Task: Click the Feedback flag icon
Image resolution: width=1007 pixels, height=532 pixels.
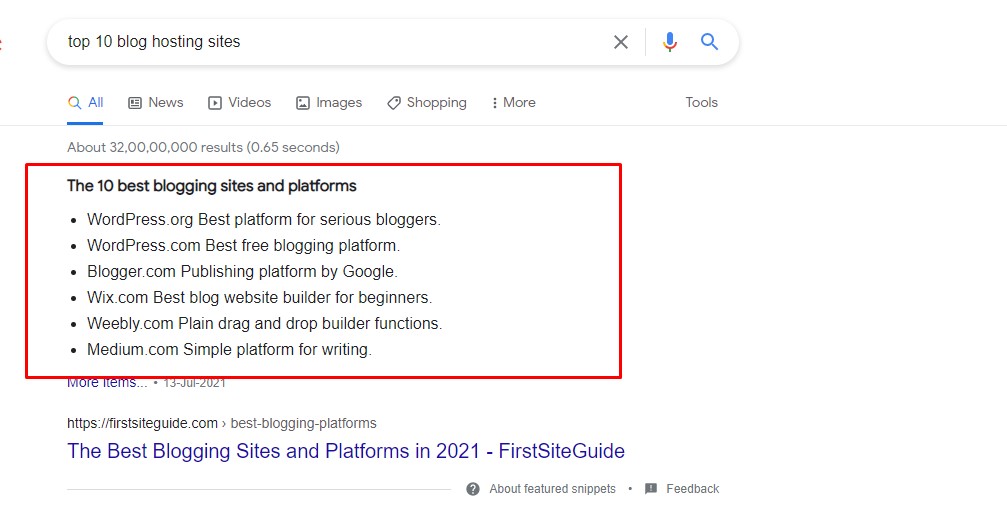Action: (x=651, y=489)
